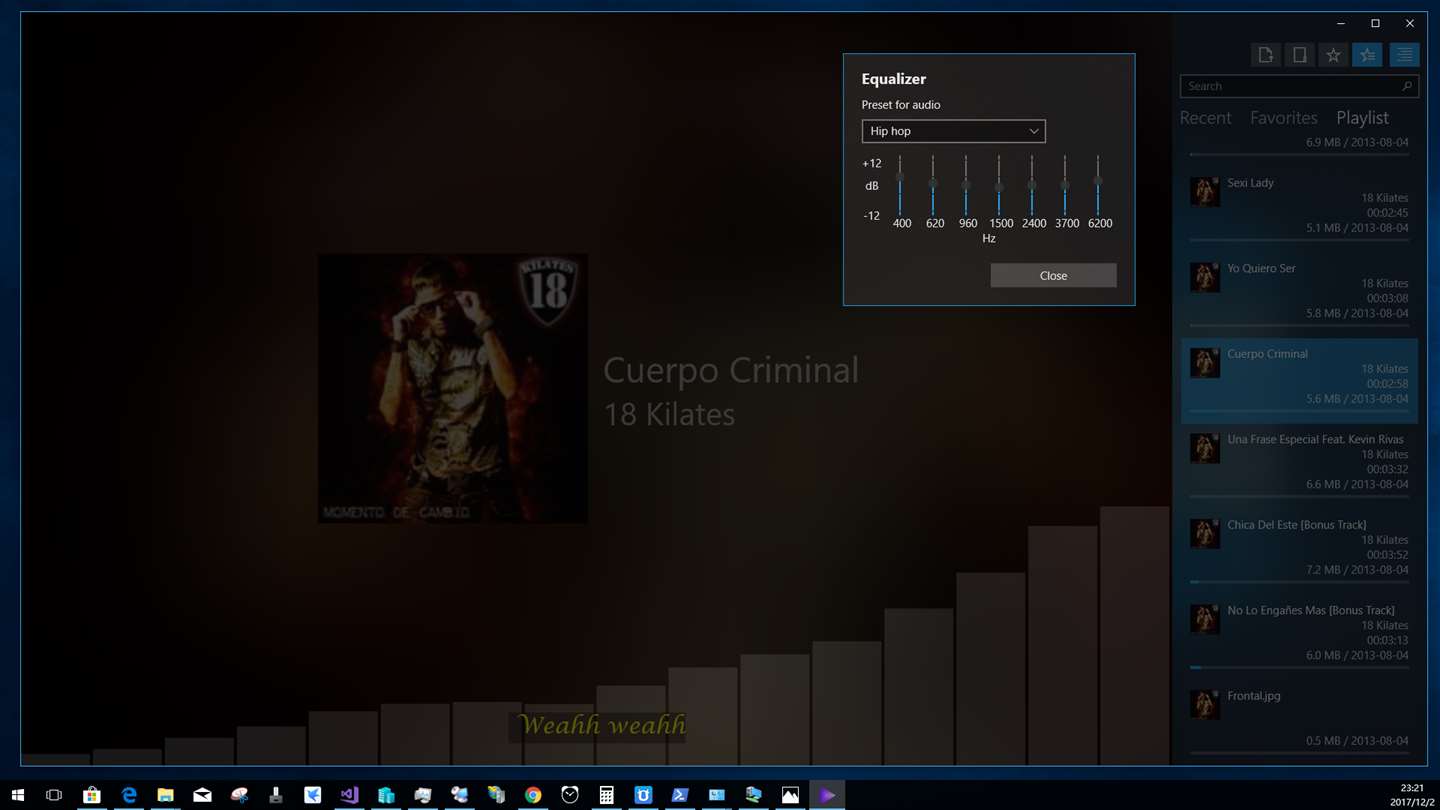Viewport: 1440px width, 810px height.
Task: Click the 6200 Hz equalizer slider
Action: [x=1098, y=185]
